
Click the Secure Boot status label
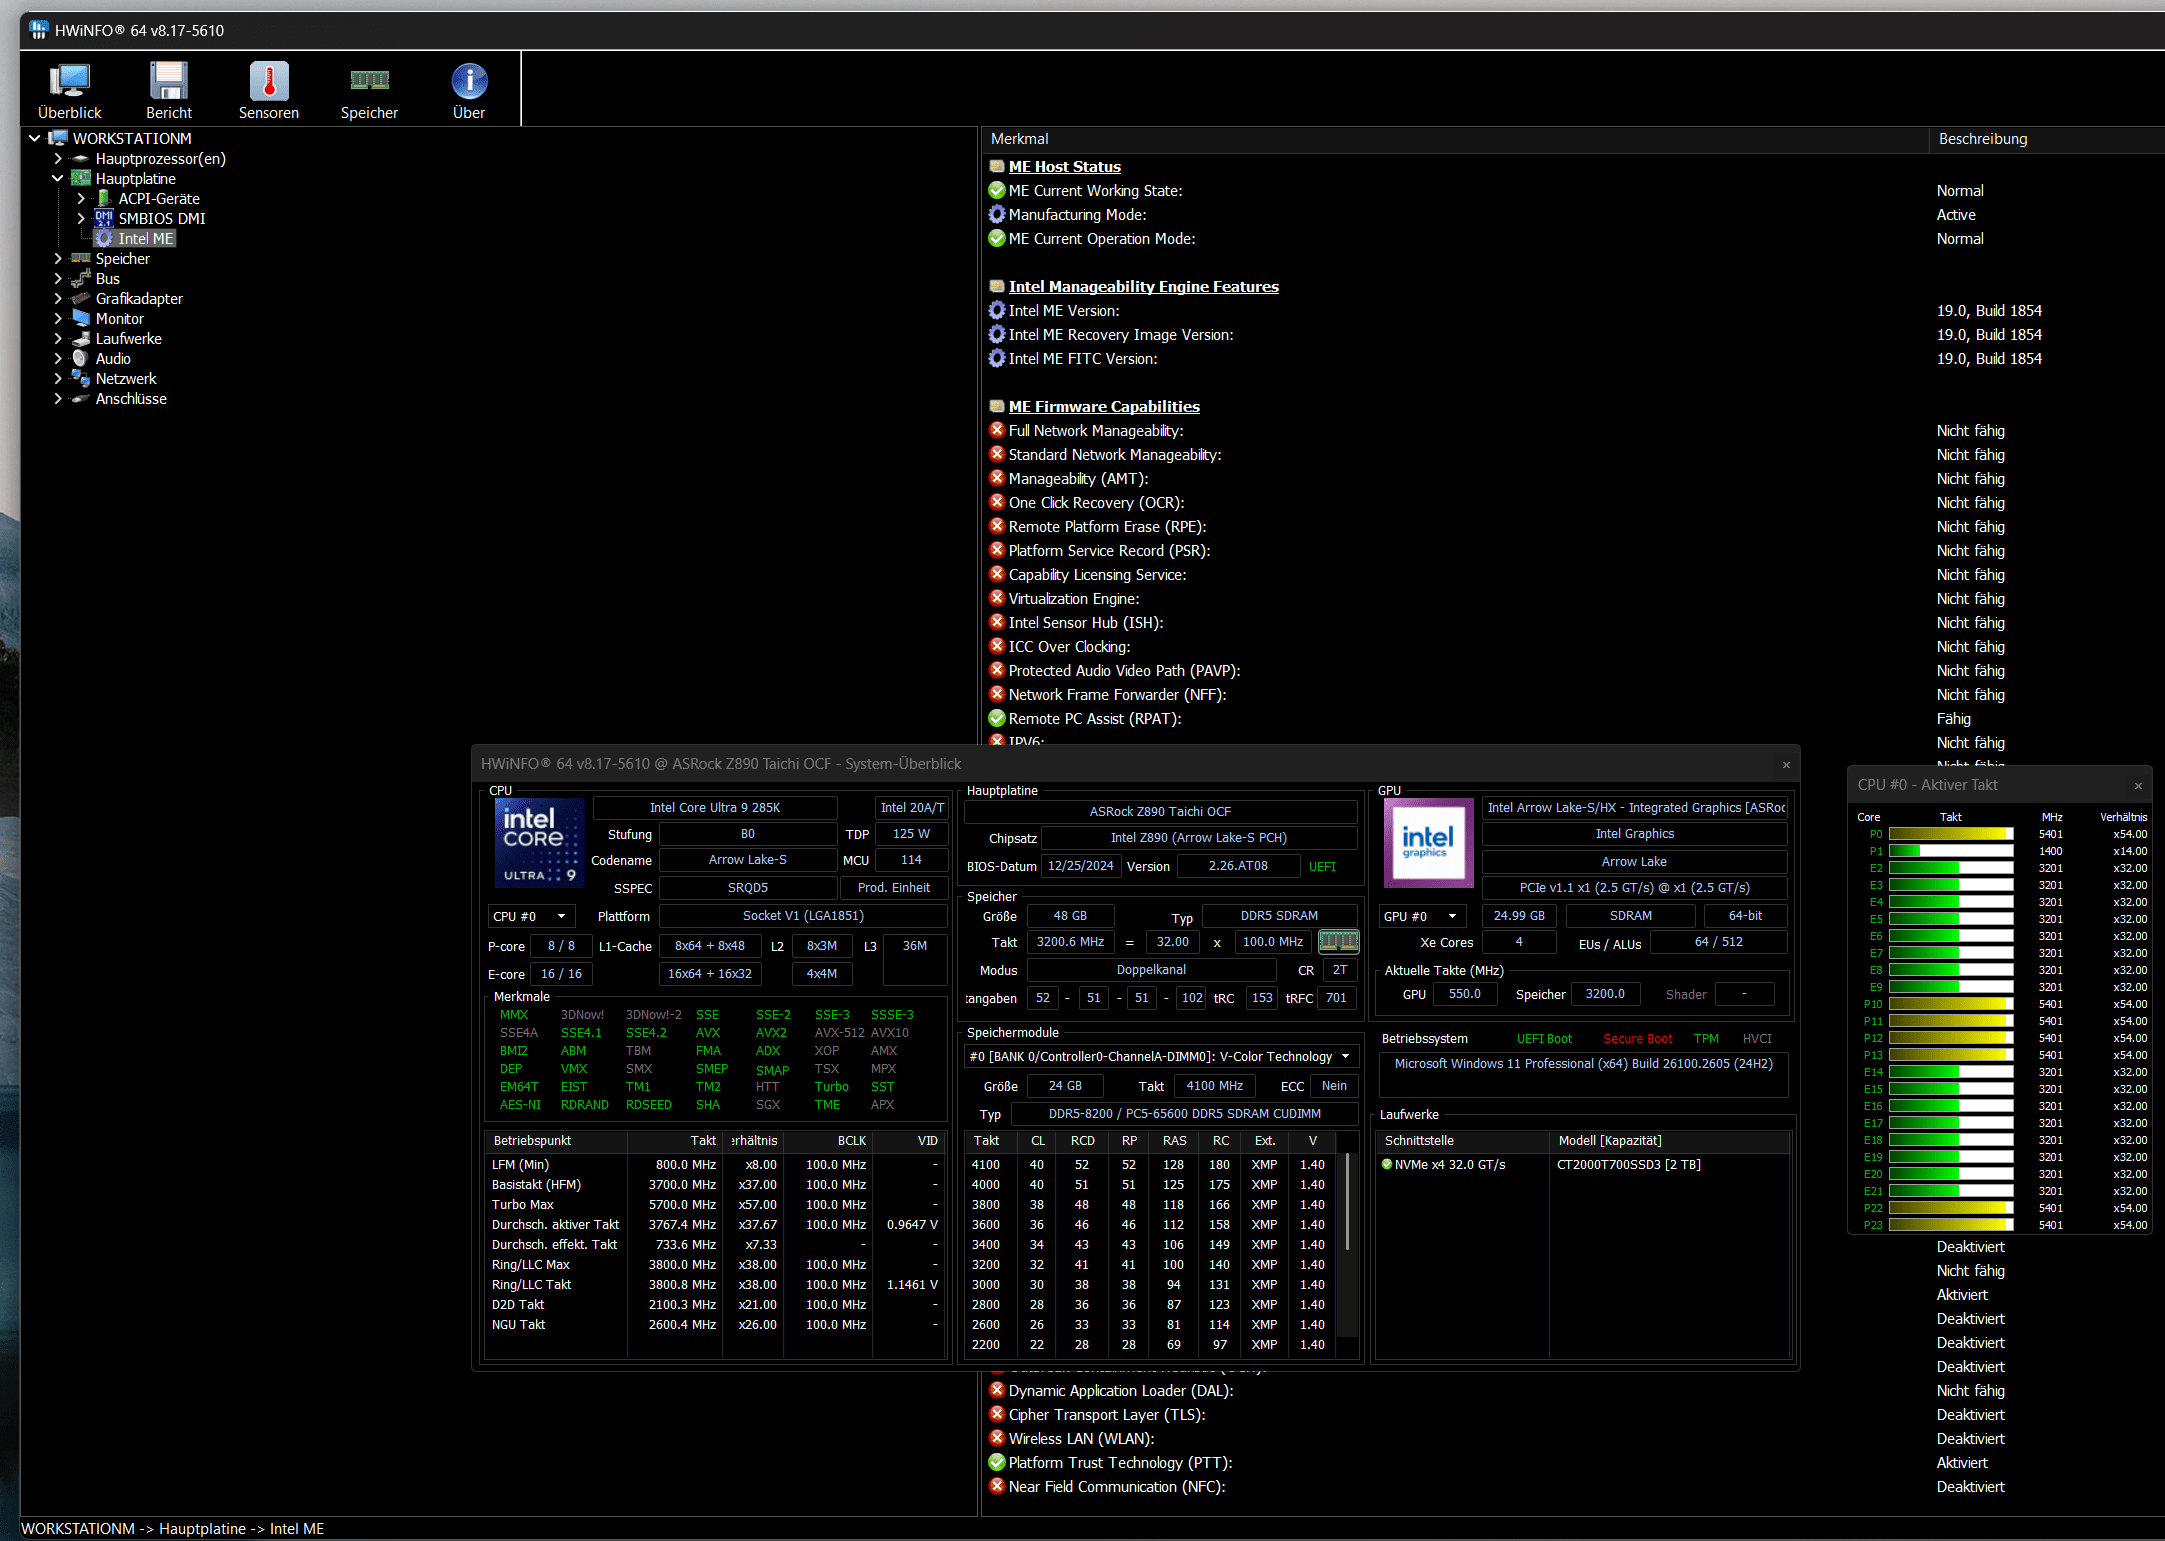(x=1637, y=1039)
